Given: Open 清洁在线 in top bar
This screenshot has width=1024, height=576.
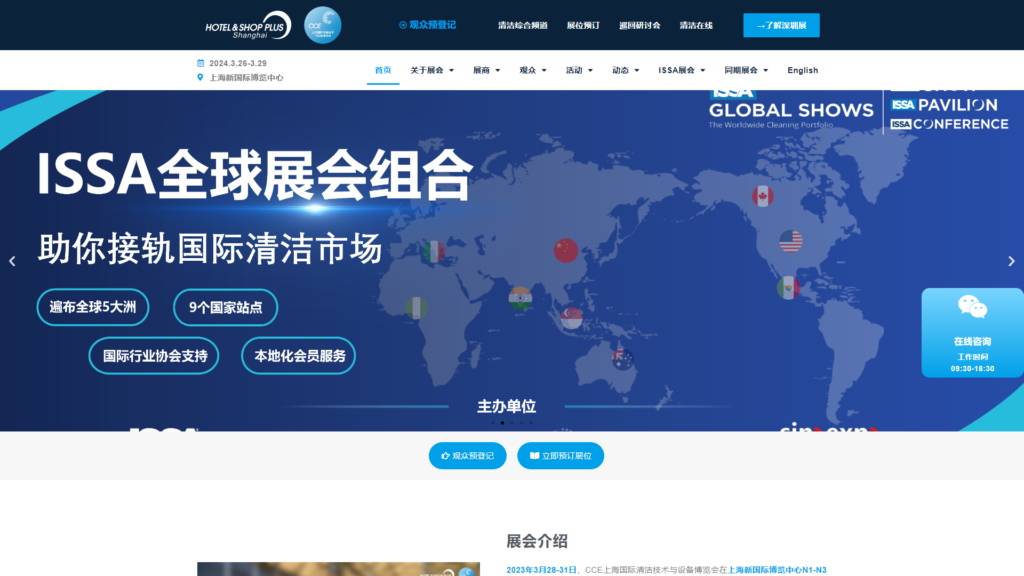Looking at the screenshot, I should coord(696,25).
